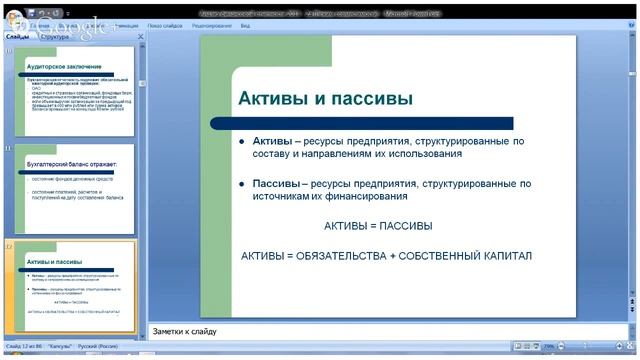Image resolution: width=640 pixels, height=360 pixels.
Task: Go to next slide double-arrow button
Action: (632, 309)
